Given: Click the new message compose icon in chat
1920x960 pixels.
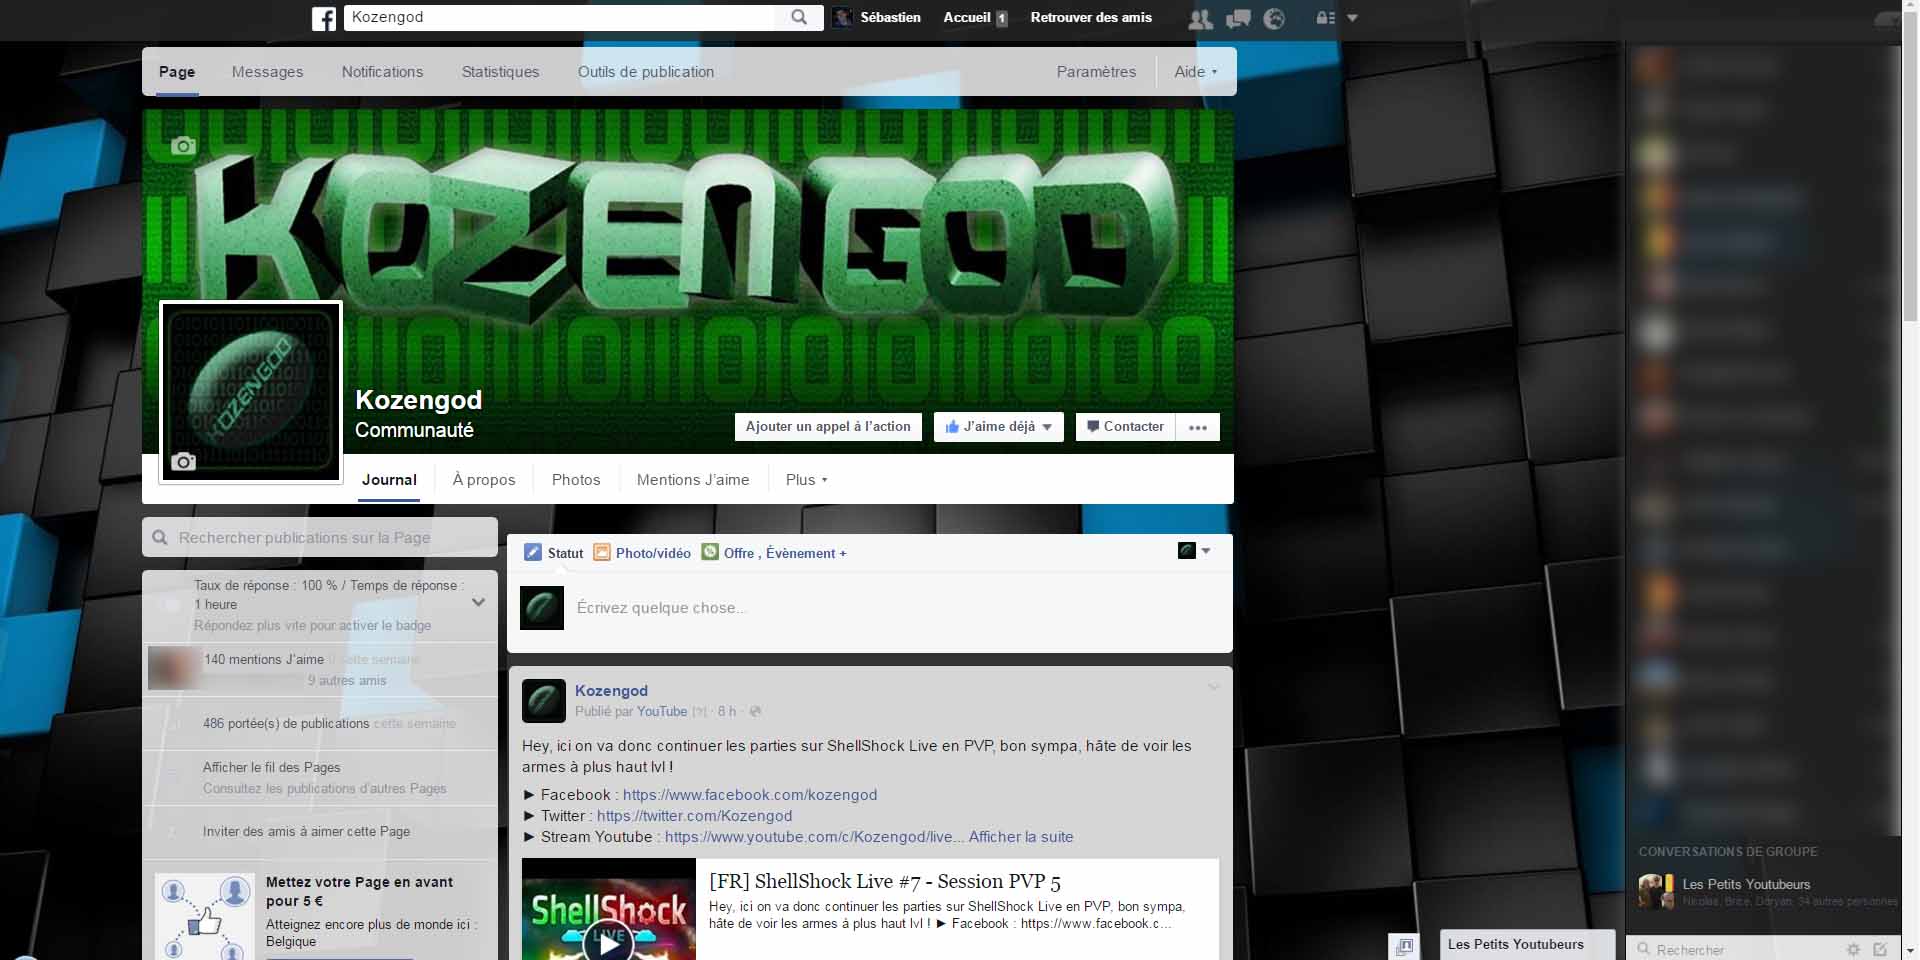Looking at the screenshot, I should [x=1880, y=949].
